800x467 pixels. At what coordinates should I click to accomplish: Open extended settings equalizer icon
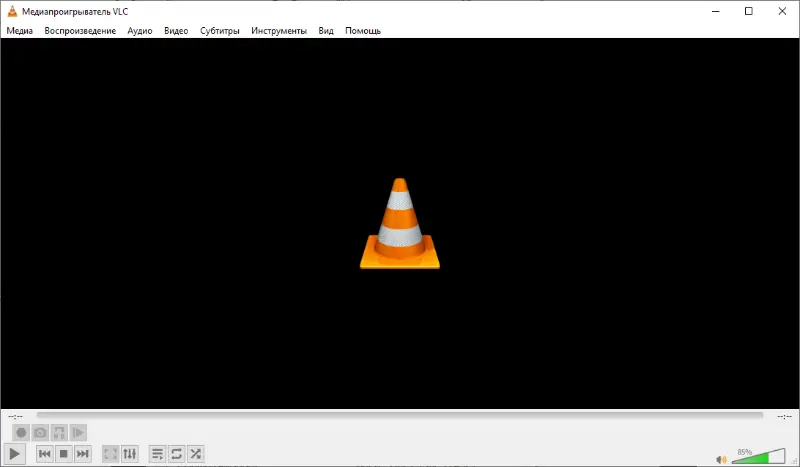pos(130,454)
